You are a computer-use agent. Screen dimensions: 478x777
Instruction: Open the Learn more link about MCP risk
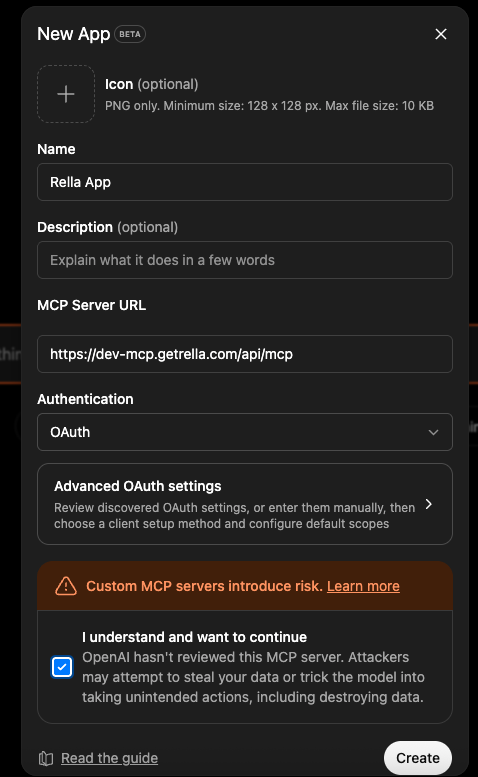coord(363,586)
